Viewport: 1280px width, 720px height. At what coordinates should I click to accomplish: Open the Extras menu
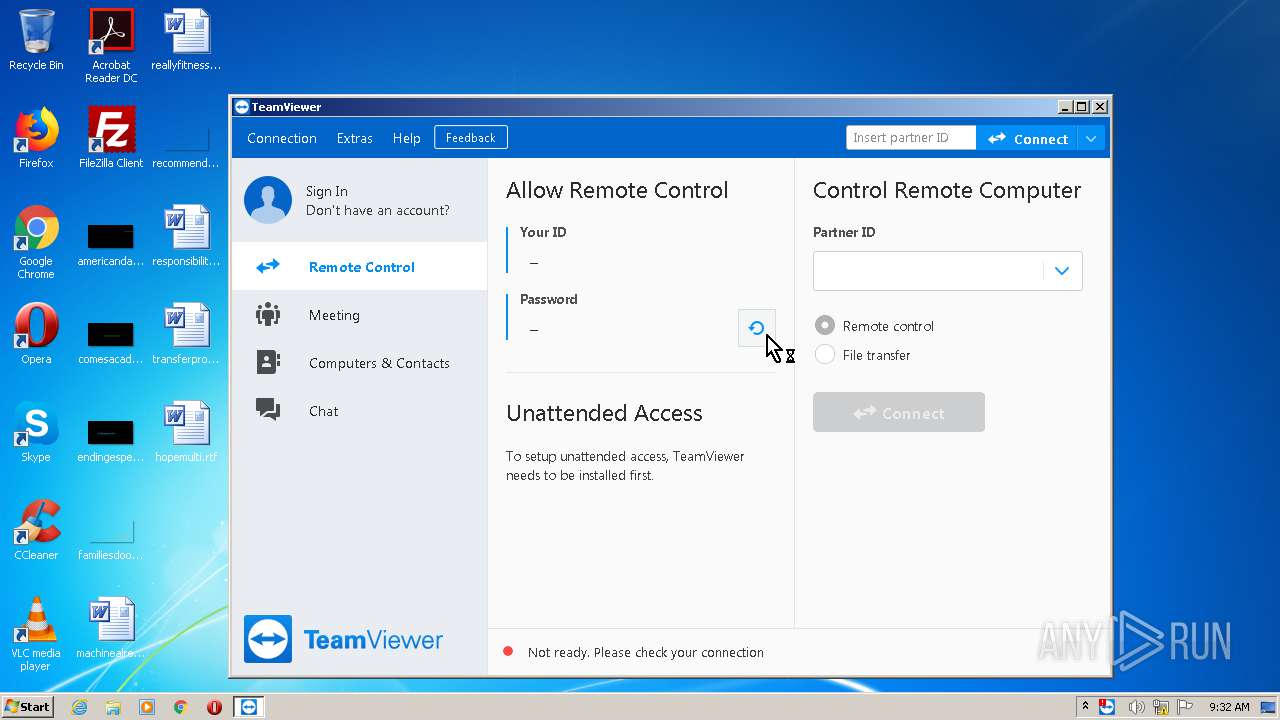(354, 138)
